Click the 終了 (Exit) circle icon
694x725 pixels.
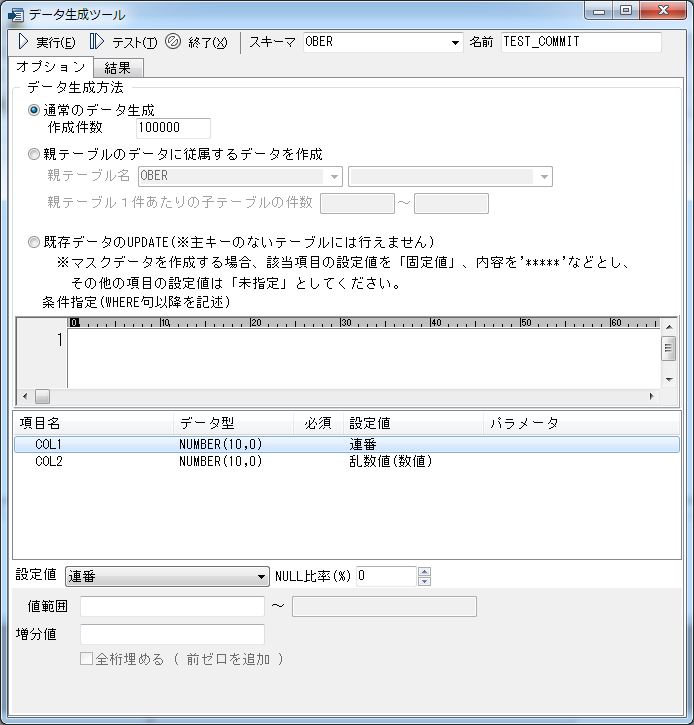pyautogui.click(x=172, y=42)
